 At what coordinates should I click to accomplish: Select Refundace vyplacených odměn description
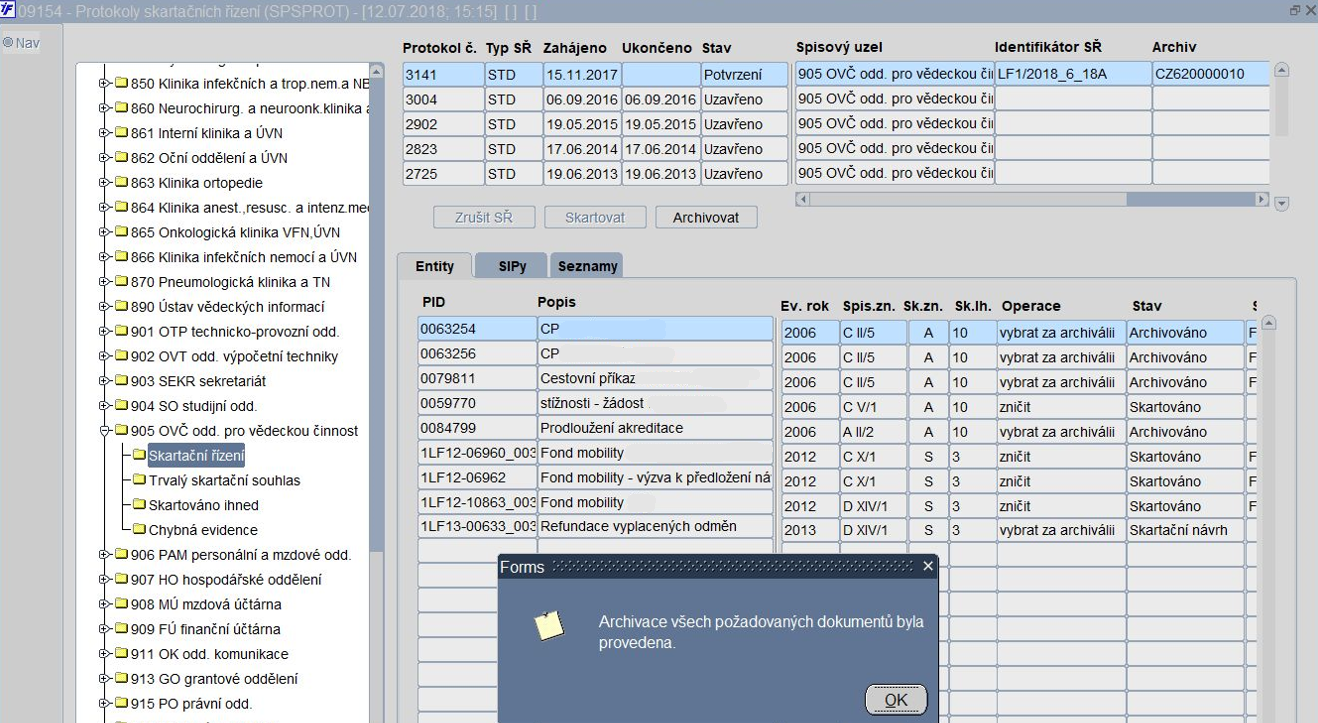click(x=655, y=527)
